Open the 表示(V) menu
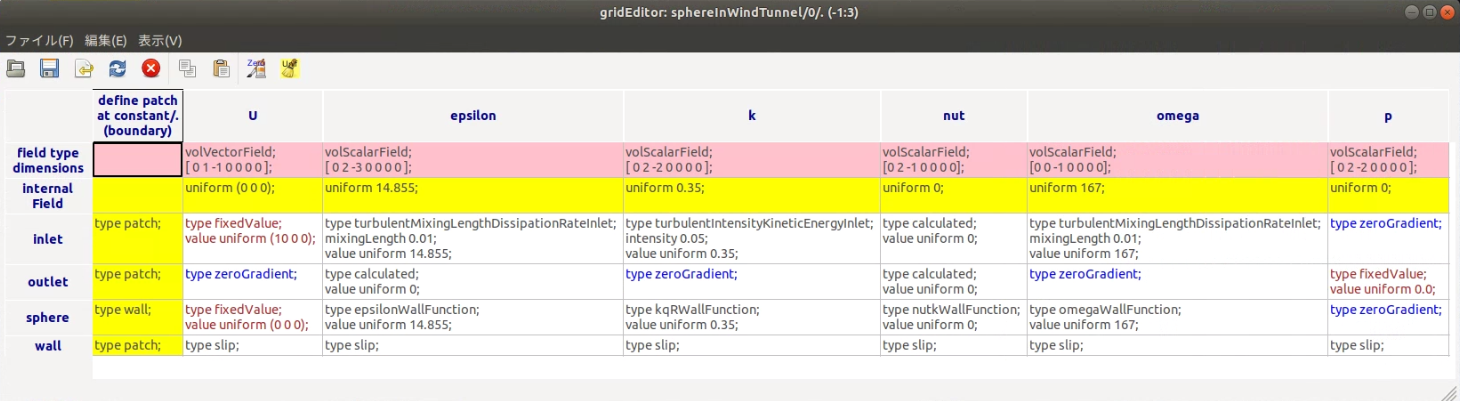Screen dimensions: 1460x401 click(160, 41)
